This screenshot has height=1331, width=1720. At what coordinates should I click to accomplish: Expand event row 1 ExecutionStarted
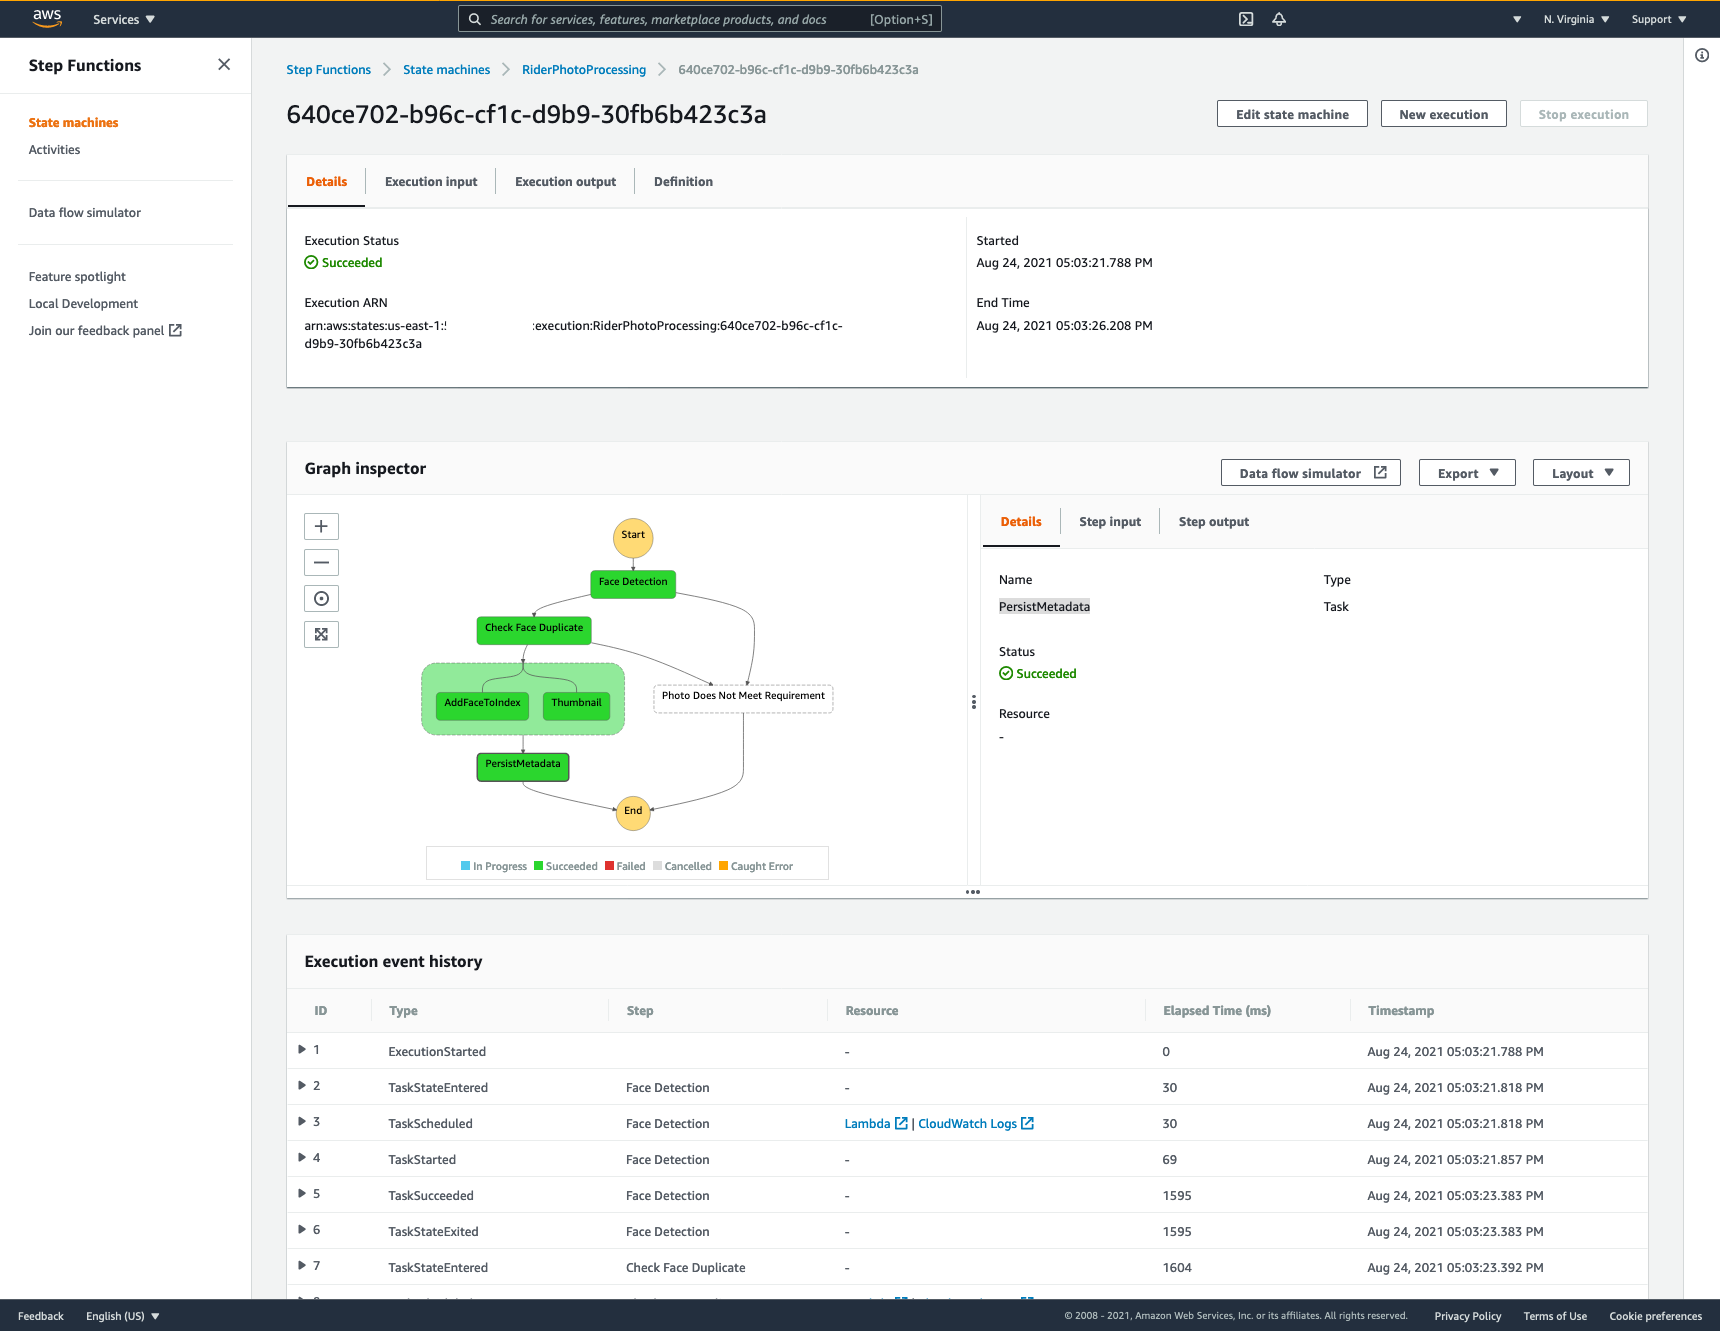point(302,1049)
